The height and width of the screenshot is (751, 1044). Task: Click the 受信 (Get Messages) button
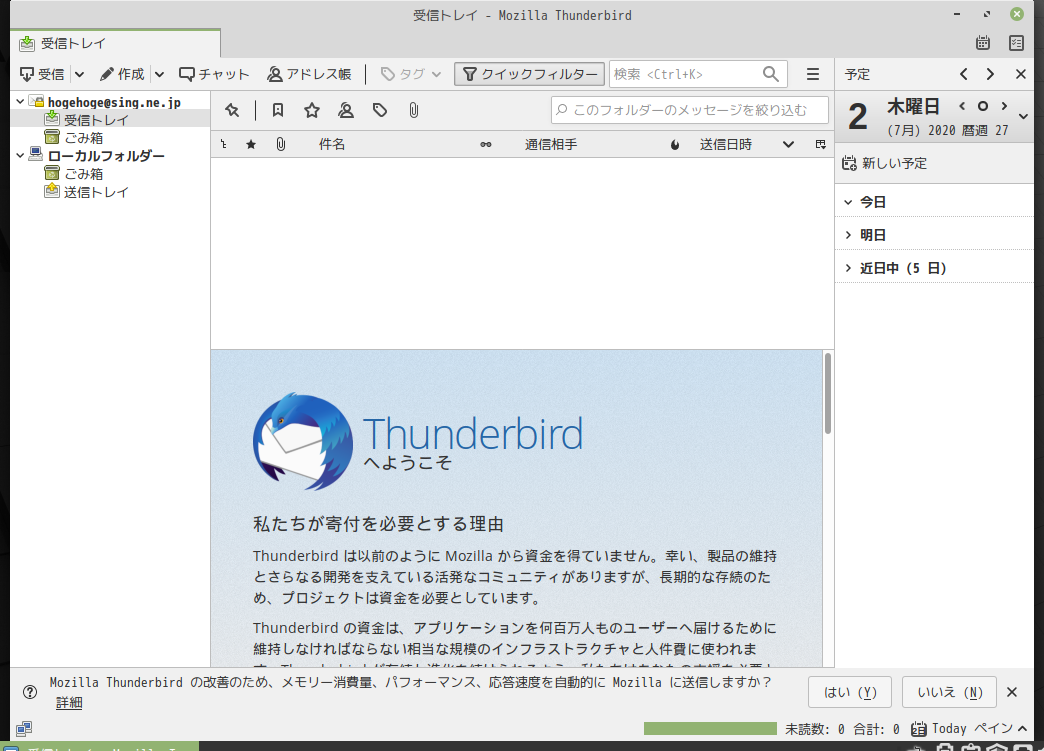pos(42,74)
